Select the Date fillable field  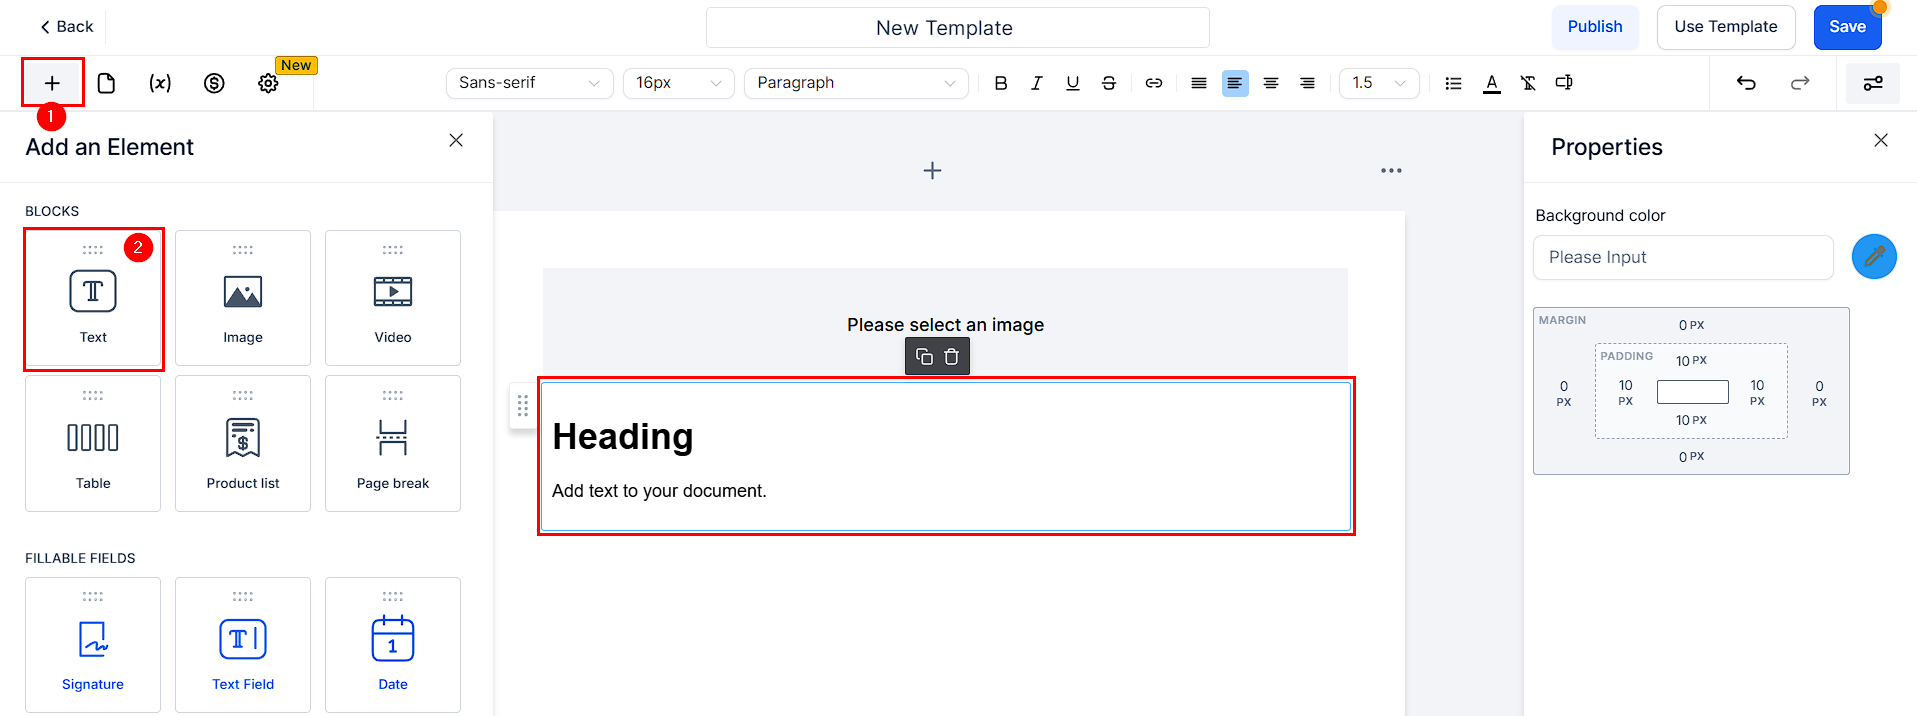[x=393, y=645]
